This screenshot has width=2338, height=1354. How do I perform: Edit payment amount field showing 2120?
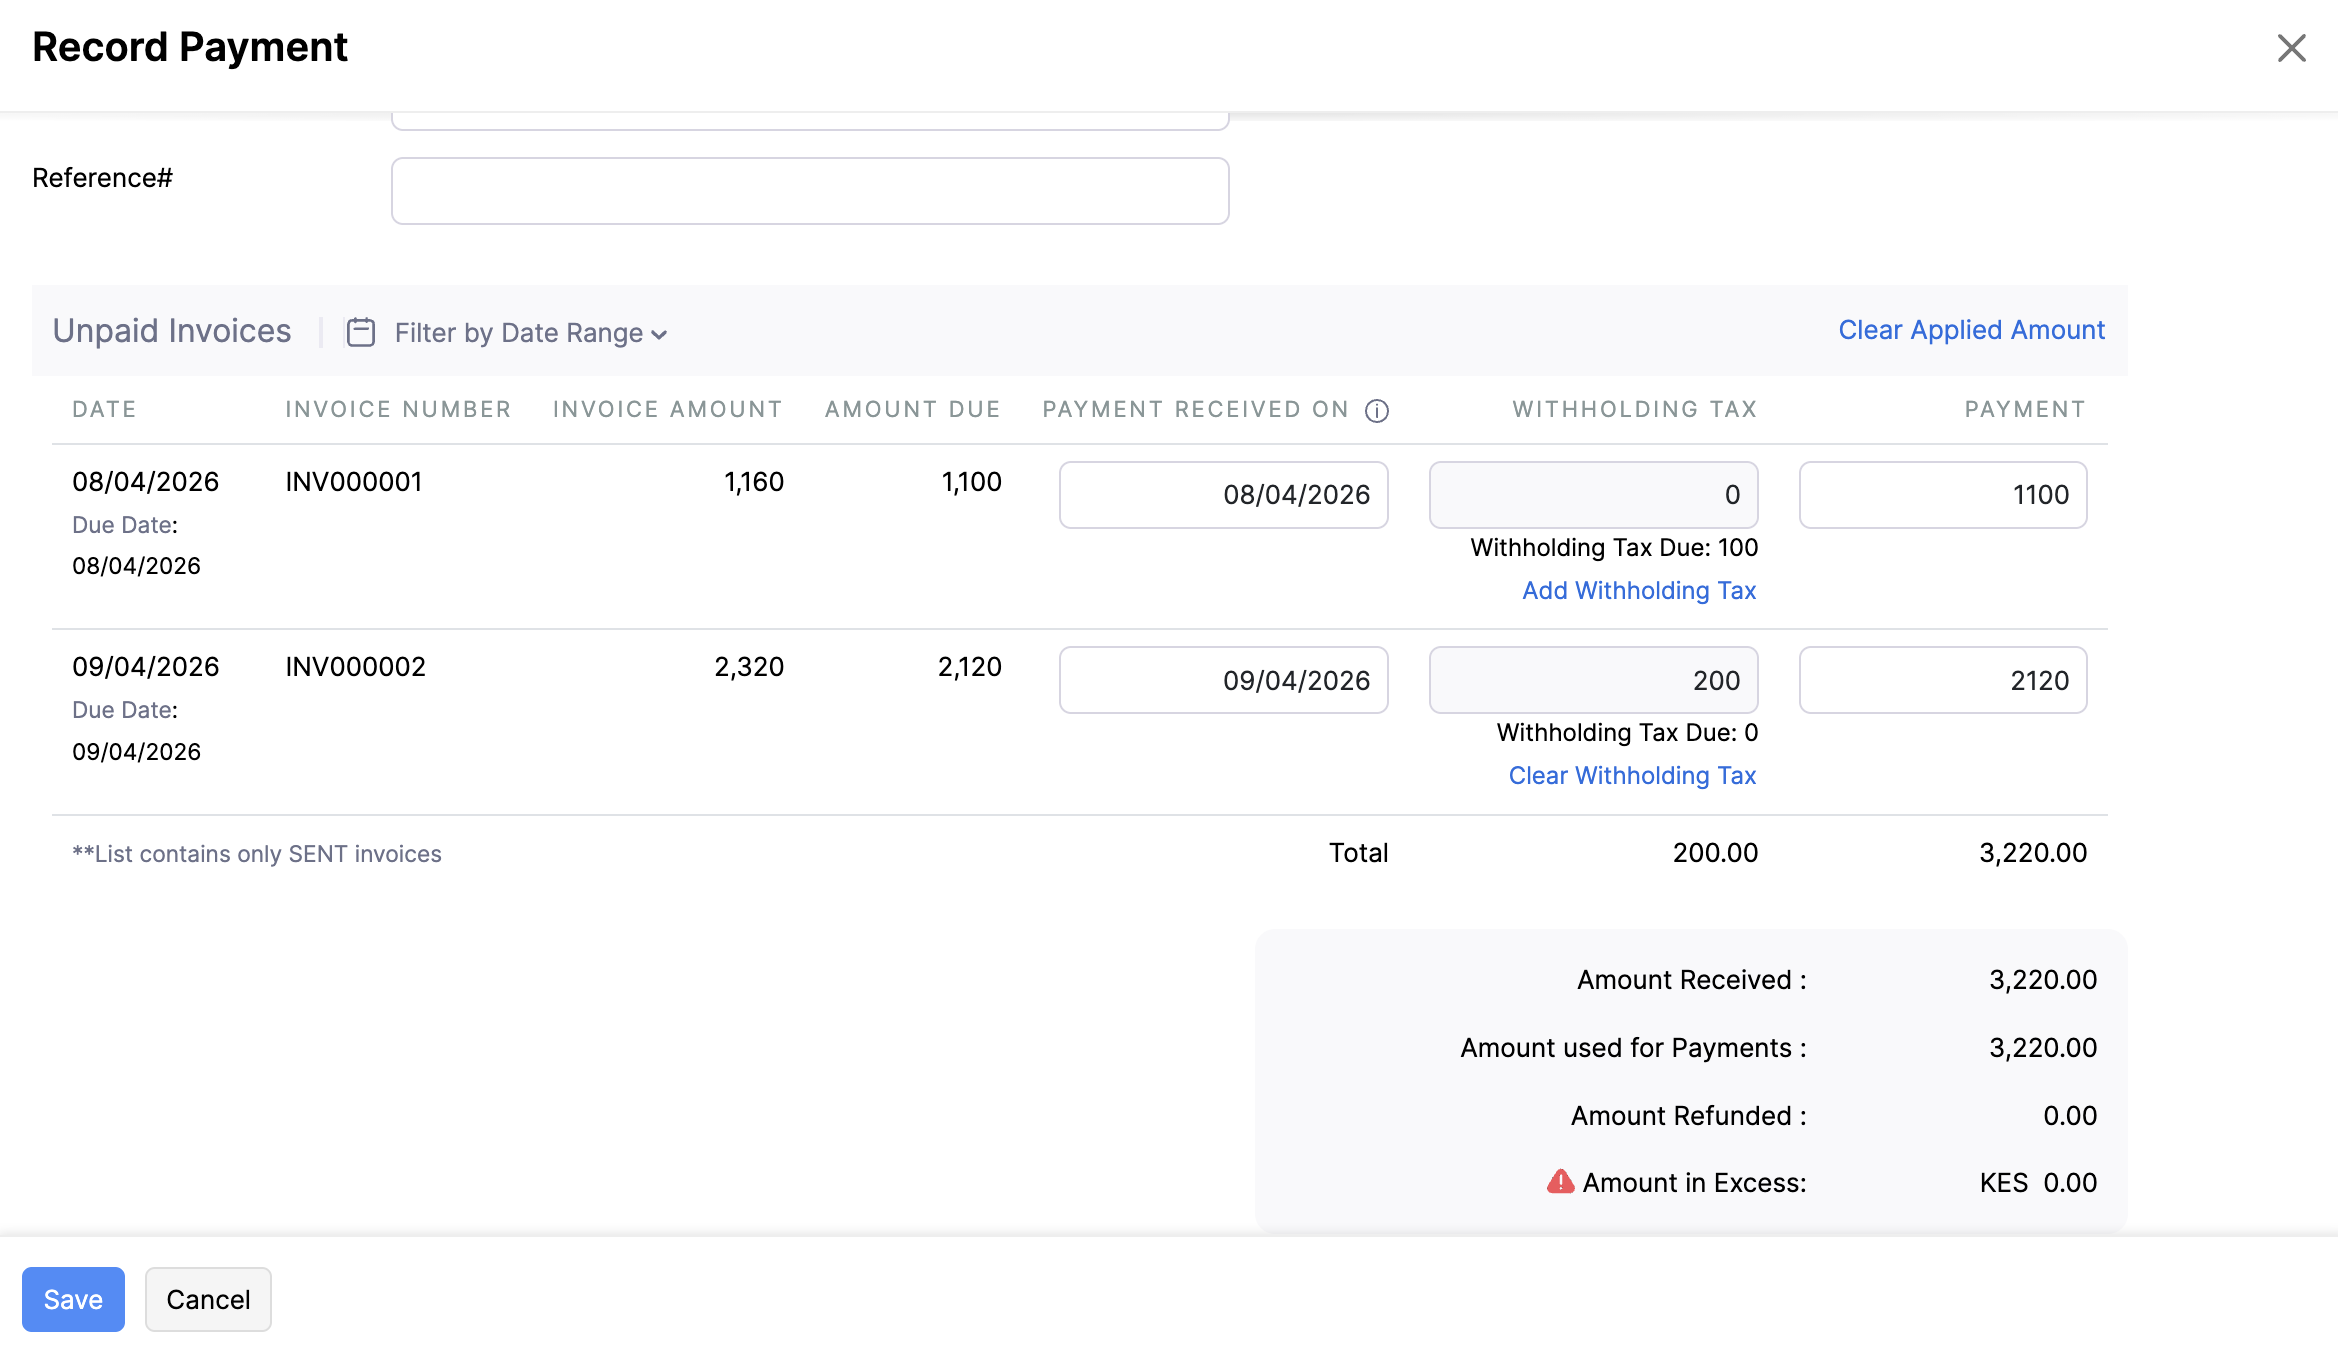1943,680
